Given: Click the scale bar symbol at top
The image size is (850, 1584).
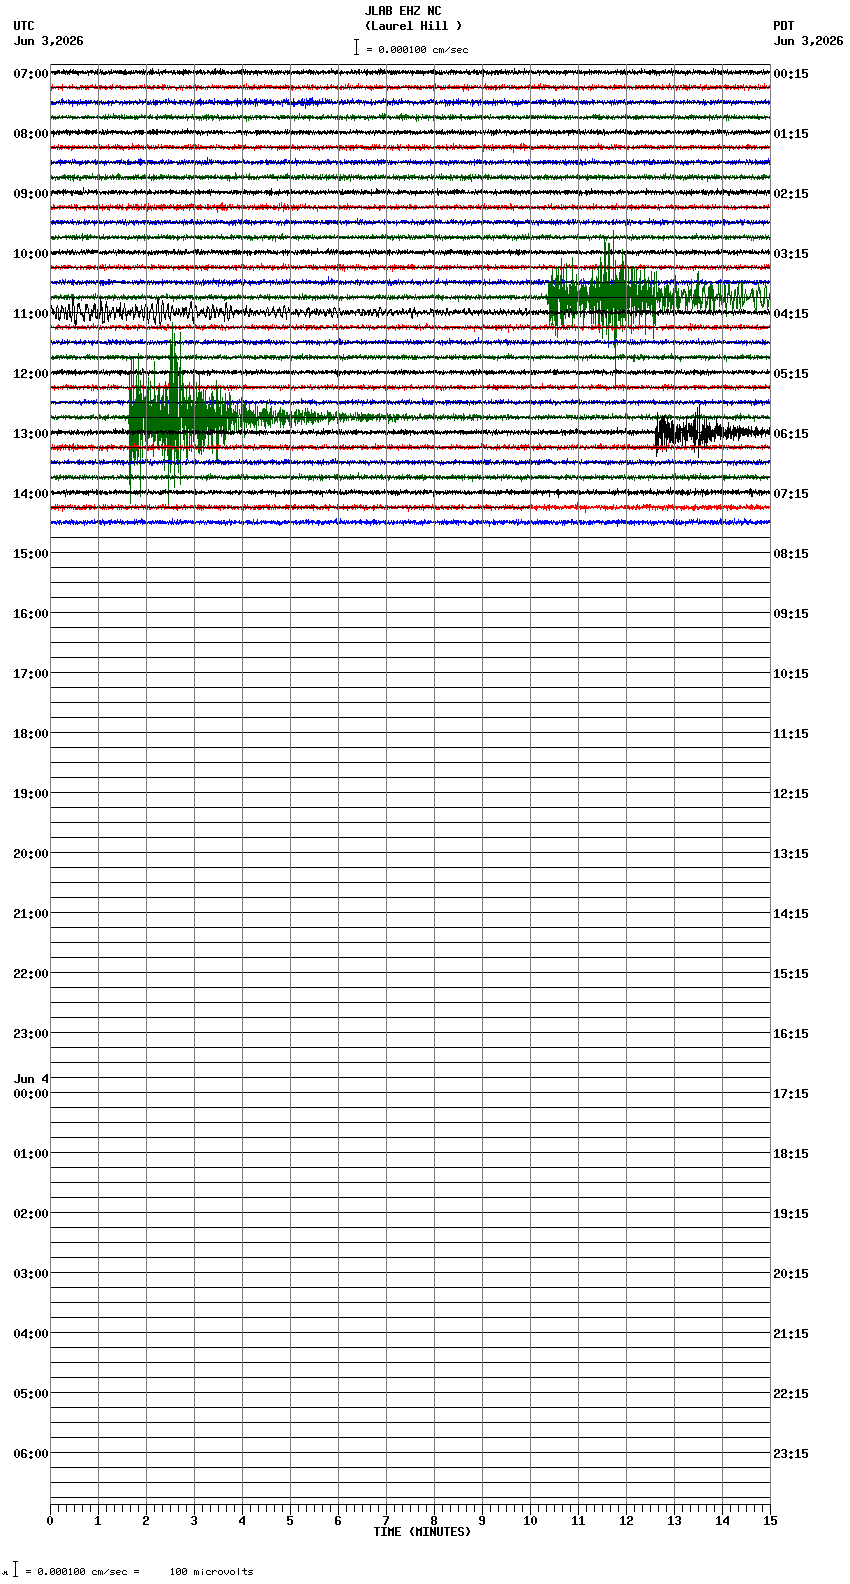Looking at the screenshot, I should (x=356, y=48).
